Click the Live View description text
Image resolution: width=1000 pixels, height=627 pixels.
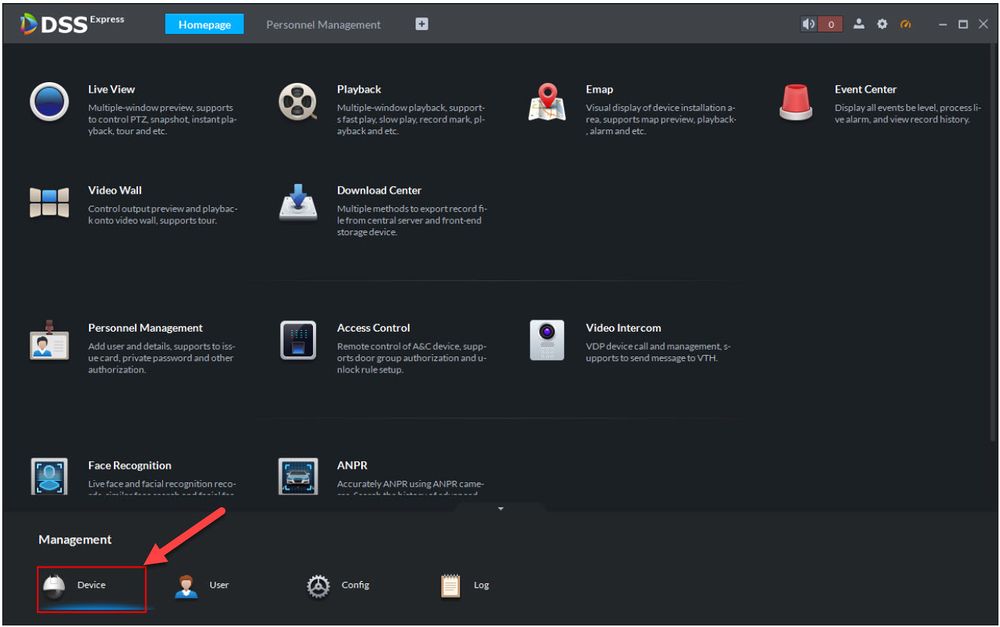(162, 119)
